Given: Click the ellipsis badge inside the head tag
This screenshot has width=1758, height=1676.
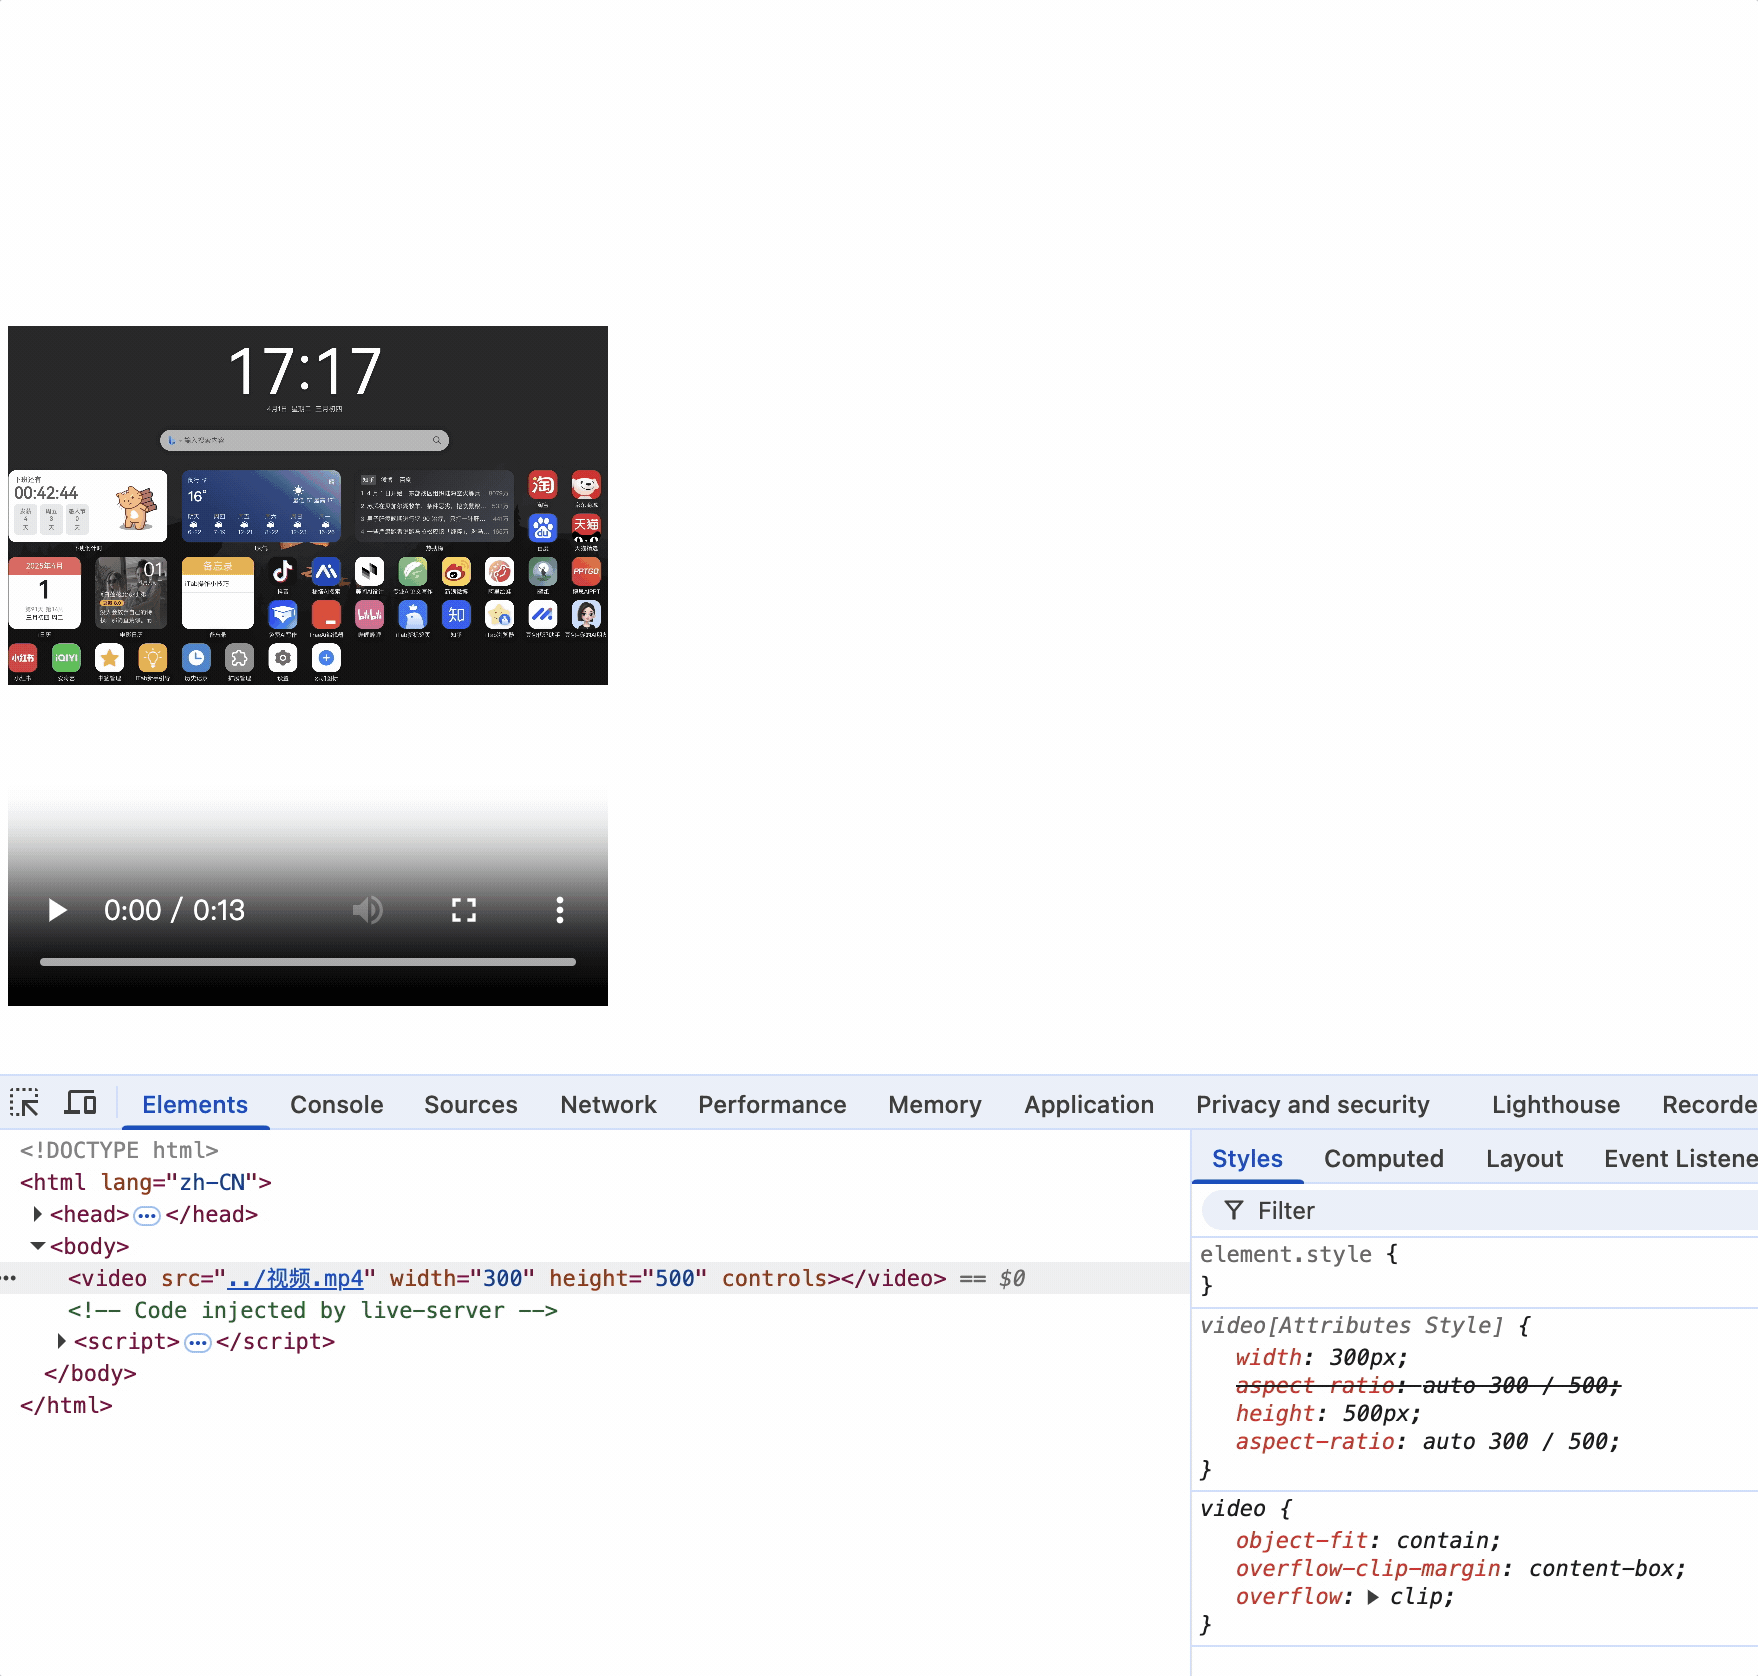Looking at the screenshot, I should 147,1215.
